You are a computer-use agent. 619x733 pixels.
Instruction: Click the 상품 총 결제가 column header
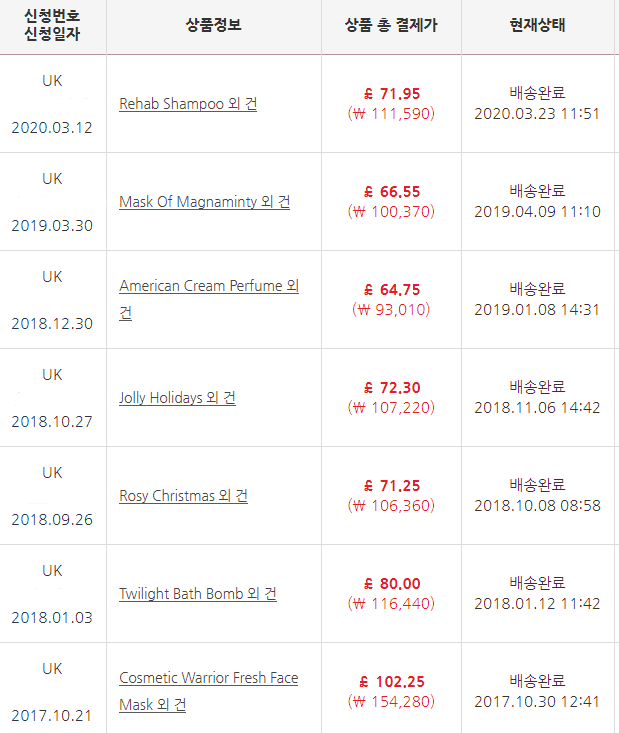391,25
